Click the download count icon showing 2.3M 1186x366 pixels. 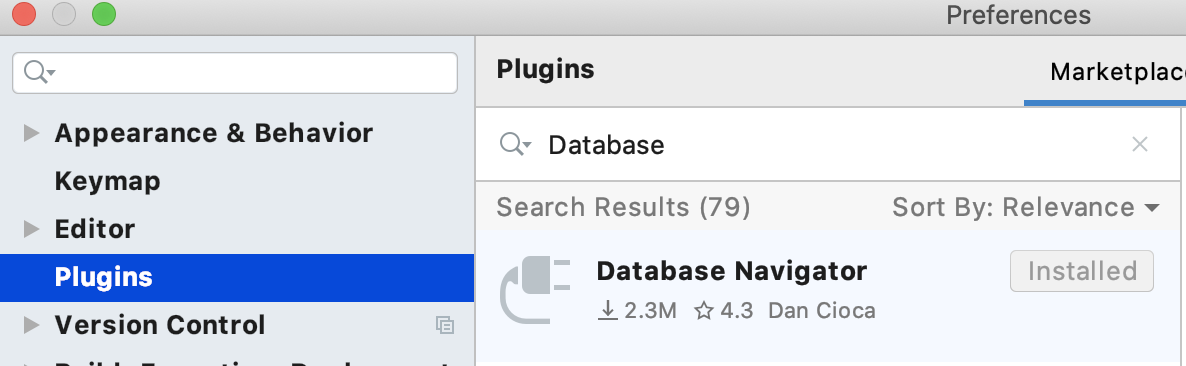607,310
